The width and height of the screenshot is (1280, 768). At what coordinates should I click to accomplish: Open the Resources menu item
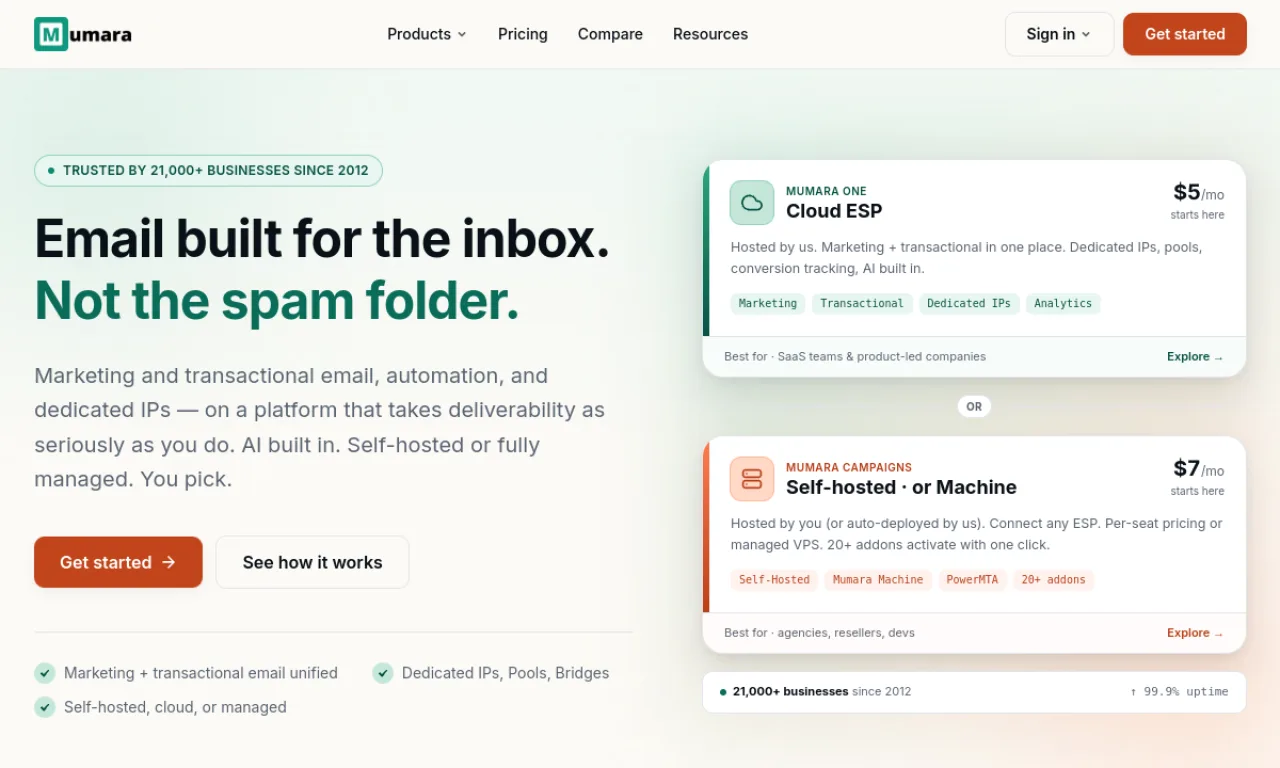[x=710, y=34]
